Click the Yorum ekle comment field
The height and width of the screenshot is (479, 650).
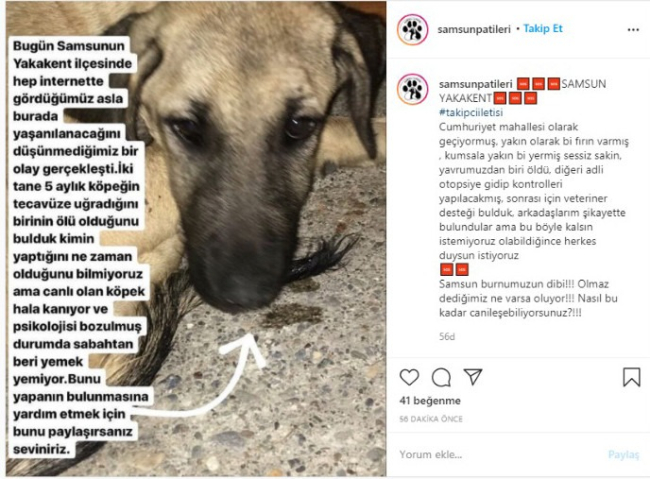[497, 455]
